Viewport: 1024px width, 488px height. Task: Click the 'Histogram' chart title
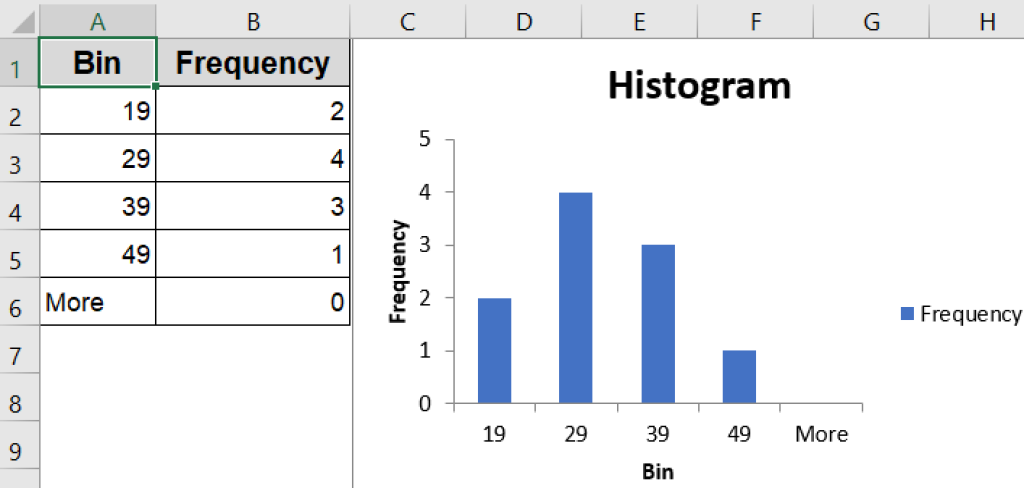(x=699, y=86)
